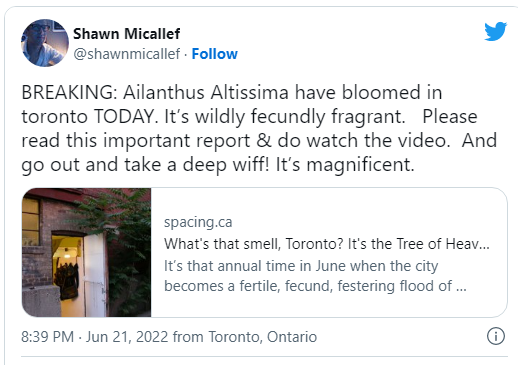Screen dimensions: 518x365
Task: Click the lit window on the brick wall photo
Action: coord(31,222)
